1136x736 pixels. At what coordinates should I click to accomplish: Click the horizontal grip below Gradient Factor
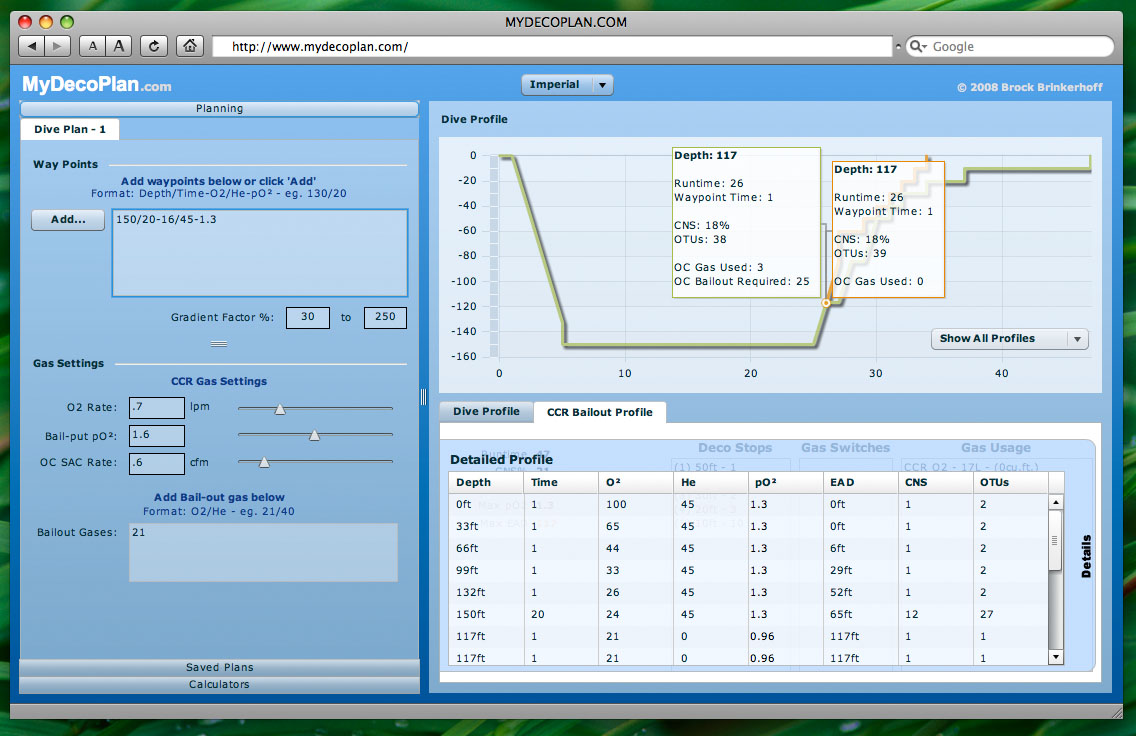point(219,344)
